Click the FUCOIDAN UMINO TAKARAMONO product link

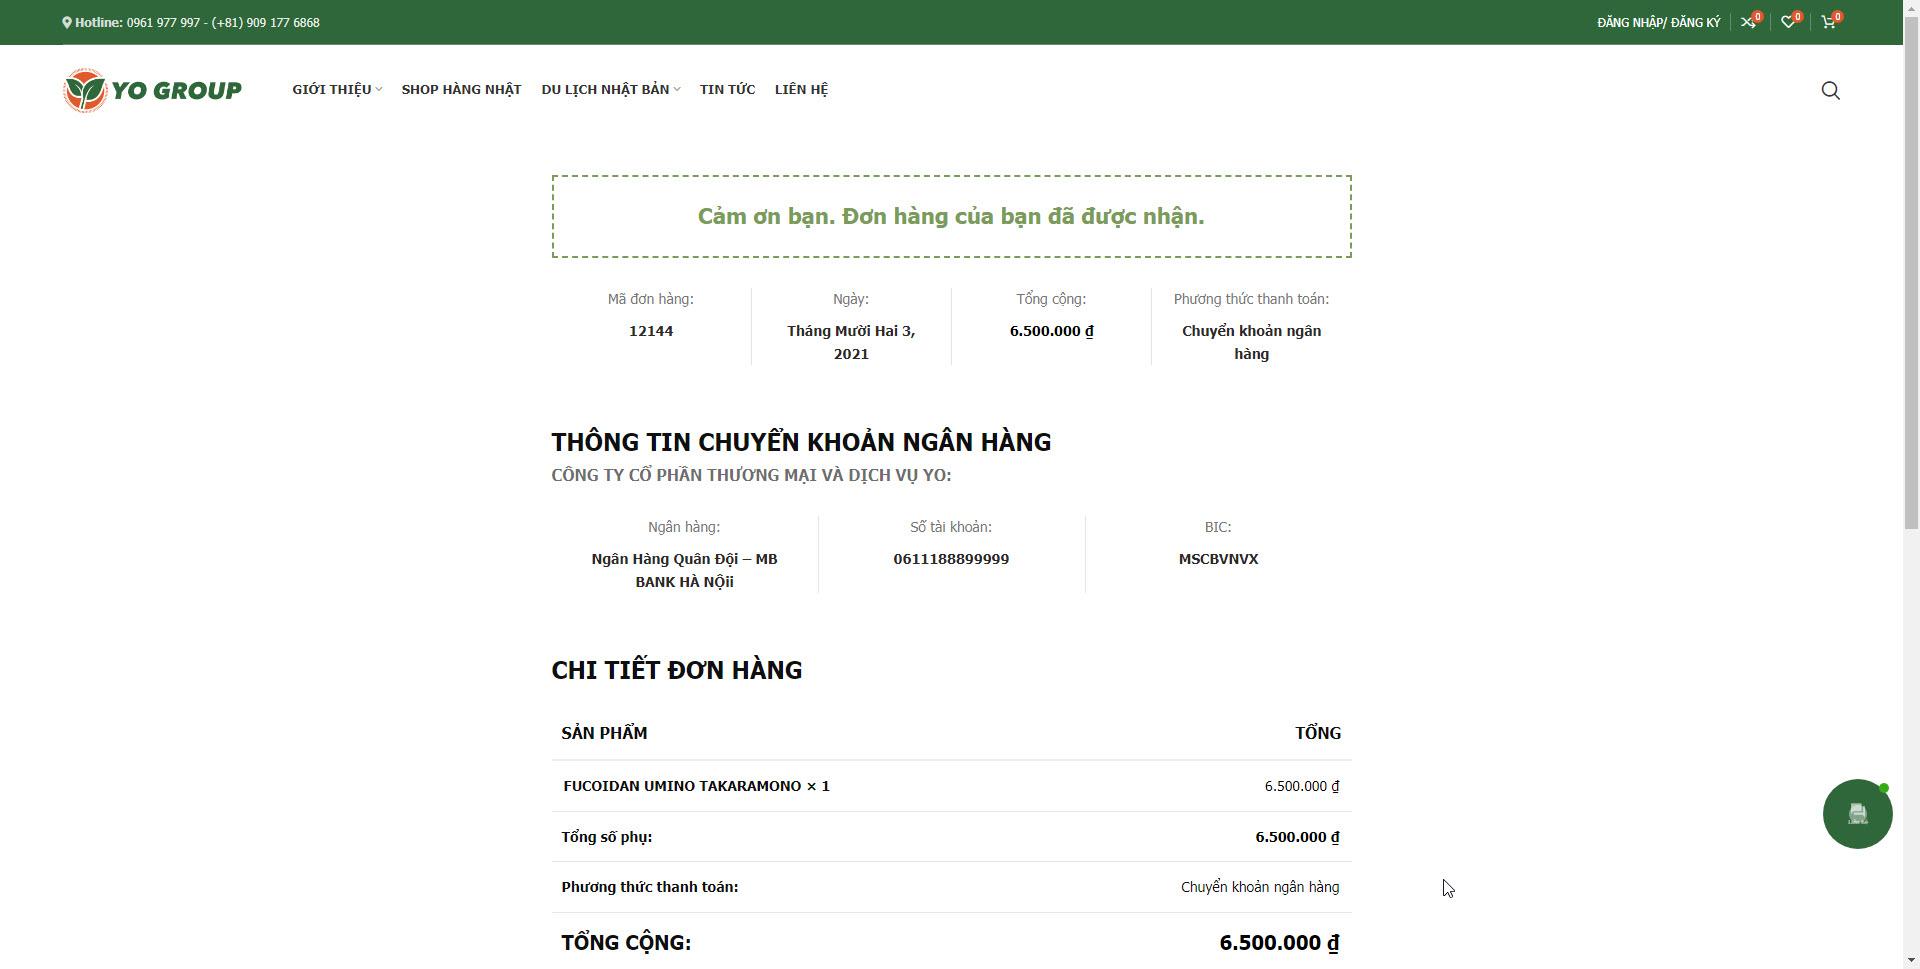(x=683, y=786)
